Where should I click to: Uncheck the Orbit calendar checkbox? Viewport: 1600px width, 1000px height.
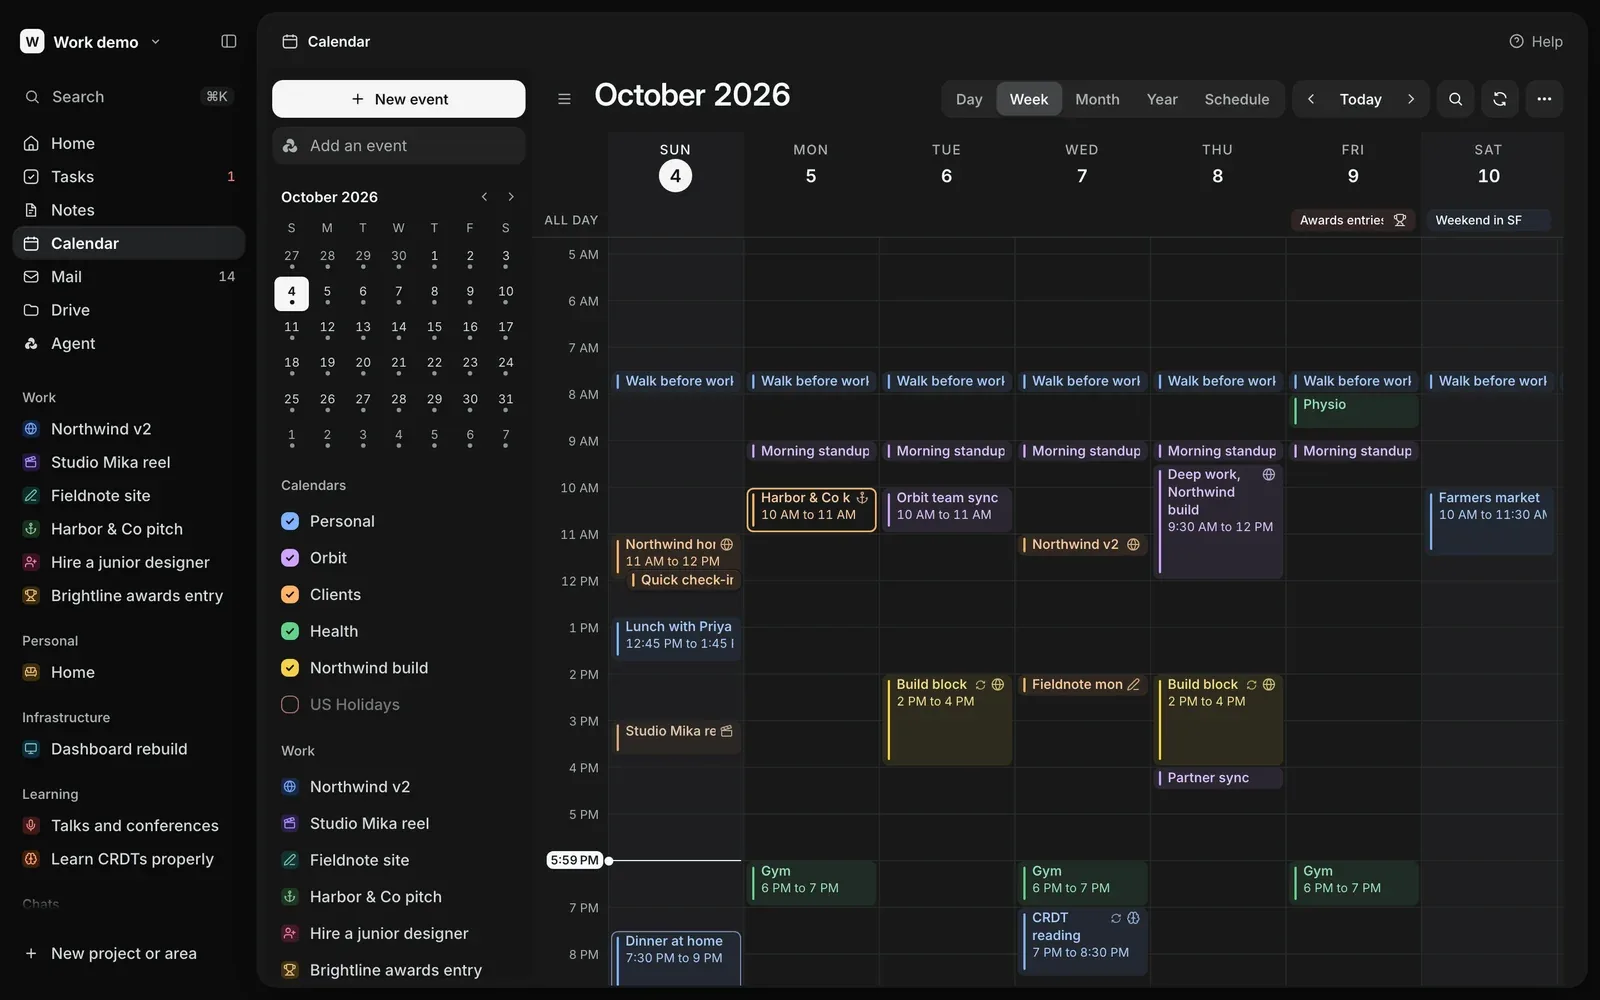290,558
